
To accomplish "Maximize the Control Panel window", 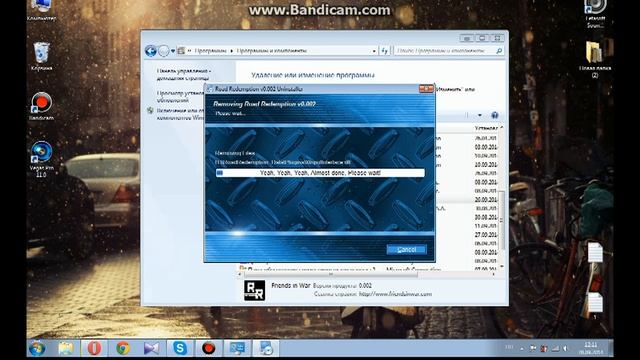I will coord(482,38).
